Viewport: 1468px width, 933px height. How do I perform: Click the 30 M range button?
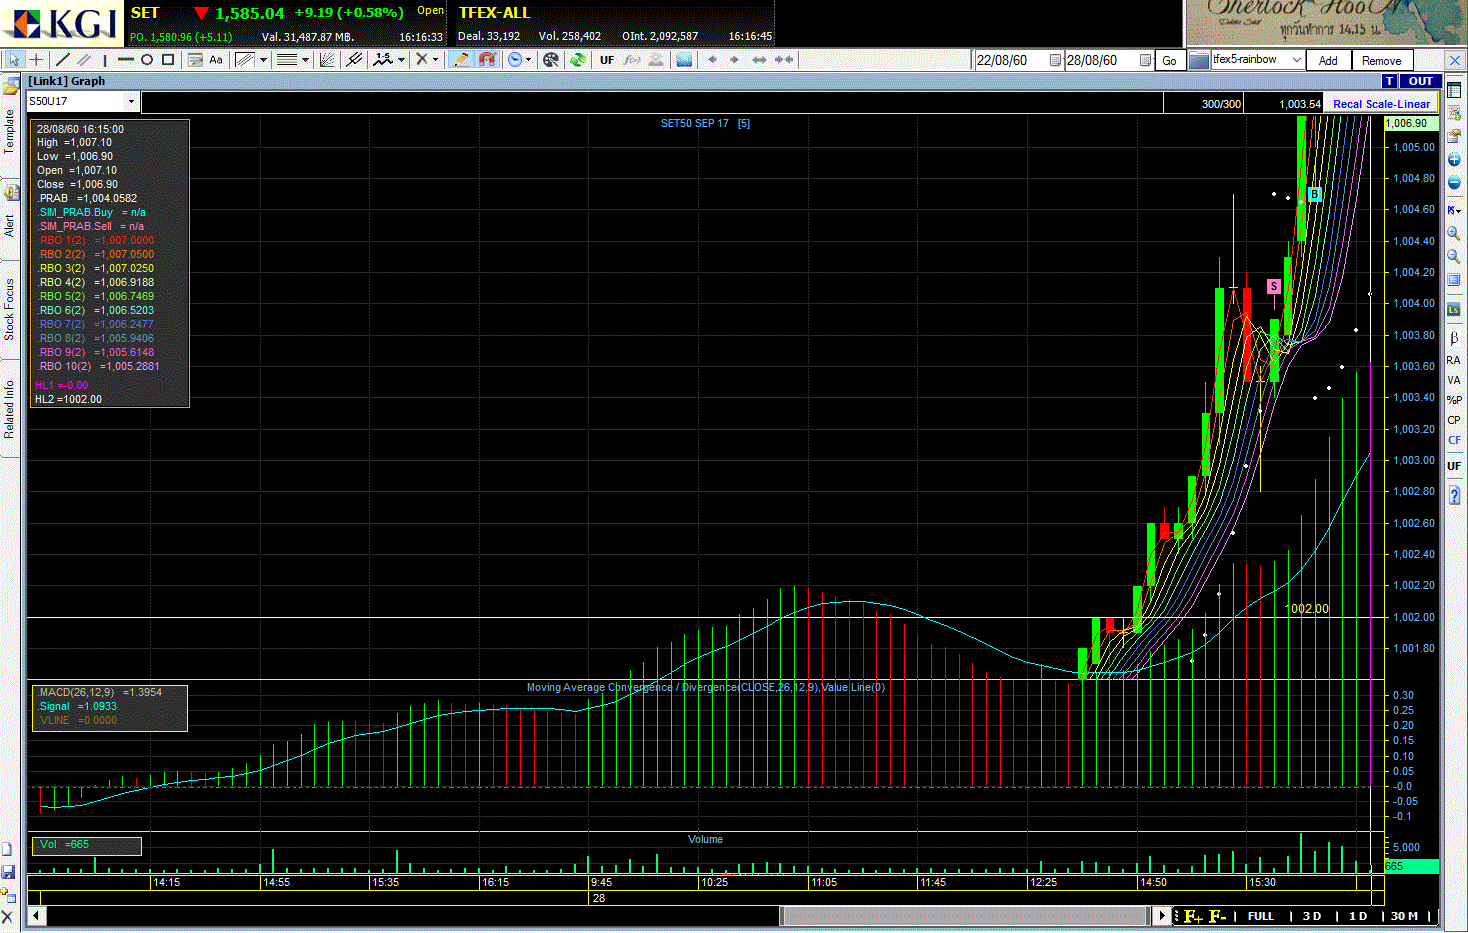pyautogui.click(x=1404, y=916)
